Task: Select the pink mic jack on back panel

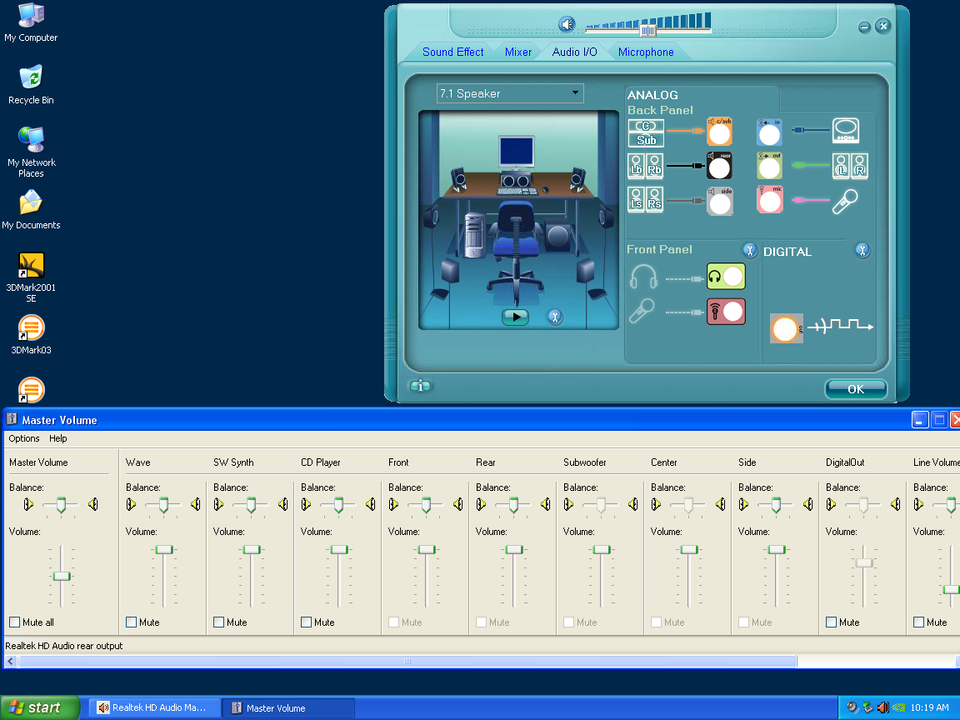Action: click(x=769, y=200)
